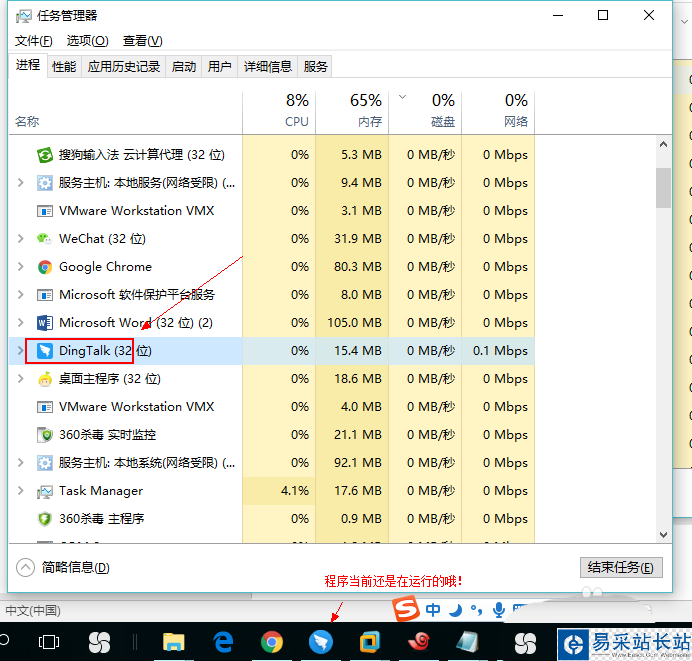Open the 查看(V) menu

pyautogui.click(x=143, y=41)
